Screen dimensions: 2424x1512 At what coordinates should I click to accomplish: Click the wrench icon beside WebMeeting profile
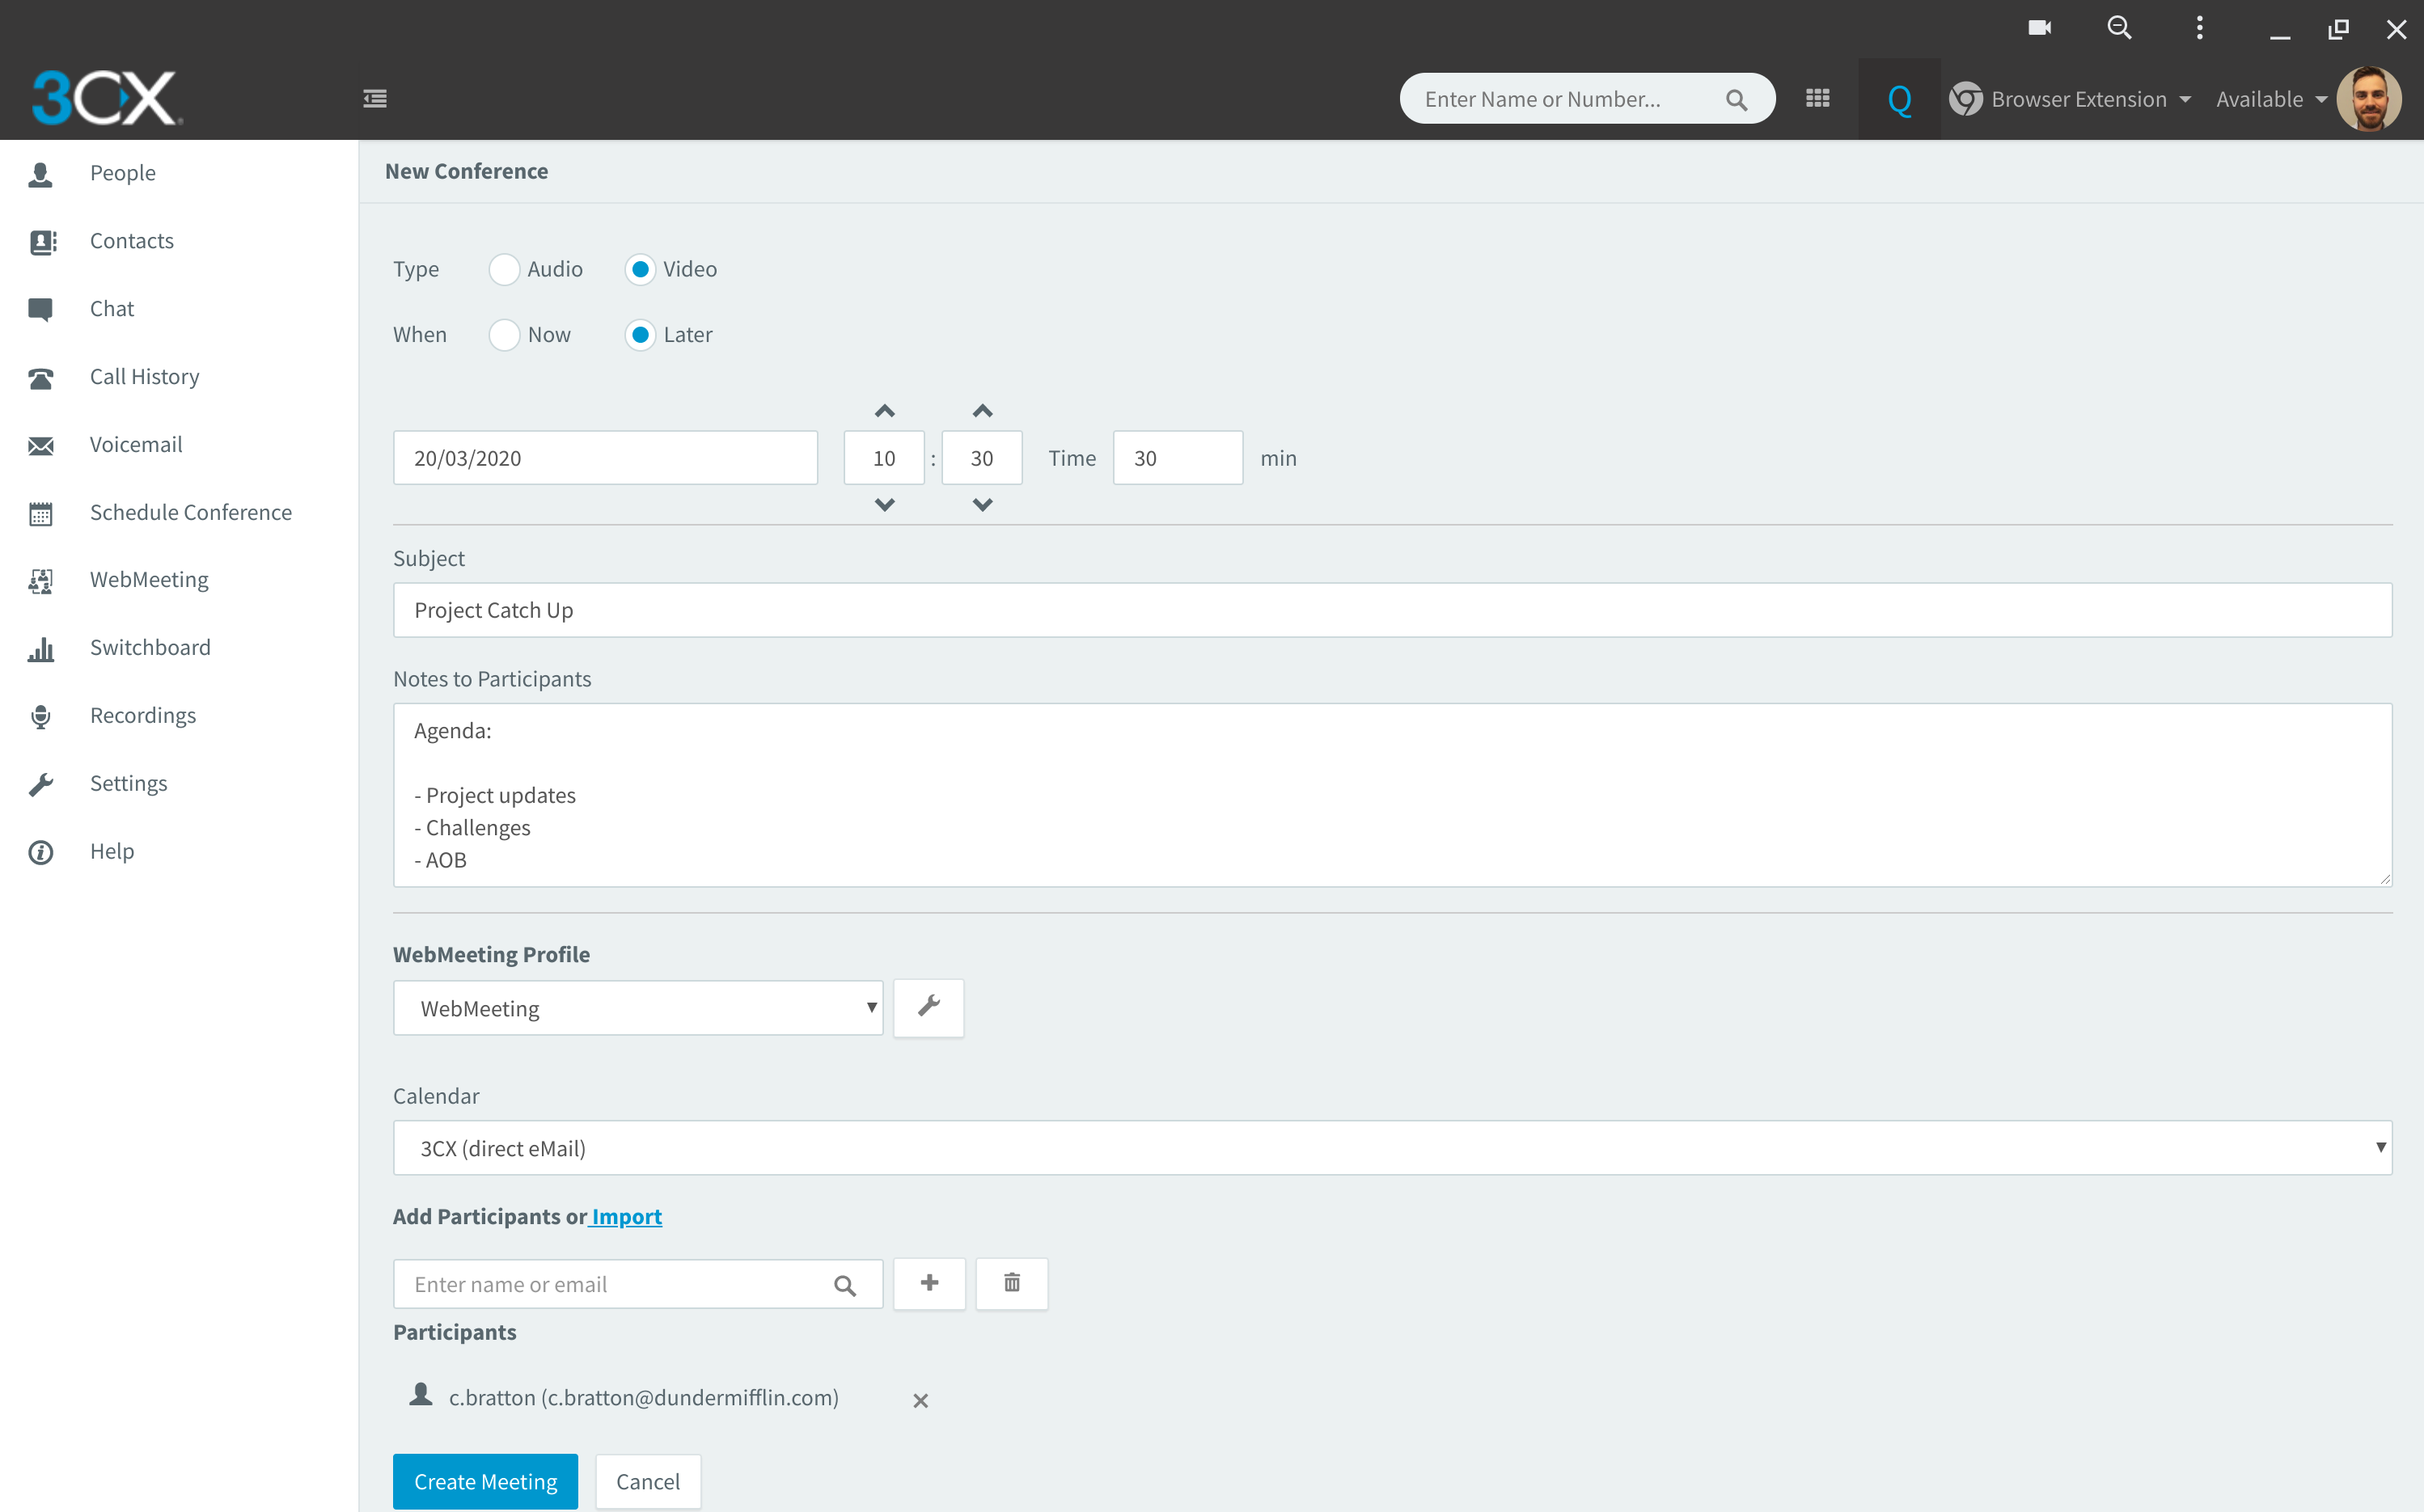coord(928,1007)
